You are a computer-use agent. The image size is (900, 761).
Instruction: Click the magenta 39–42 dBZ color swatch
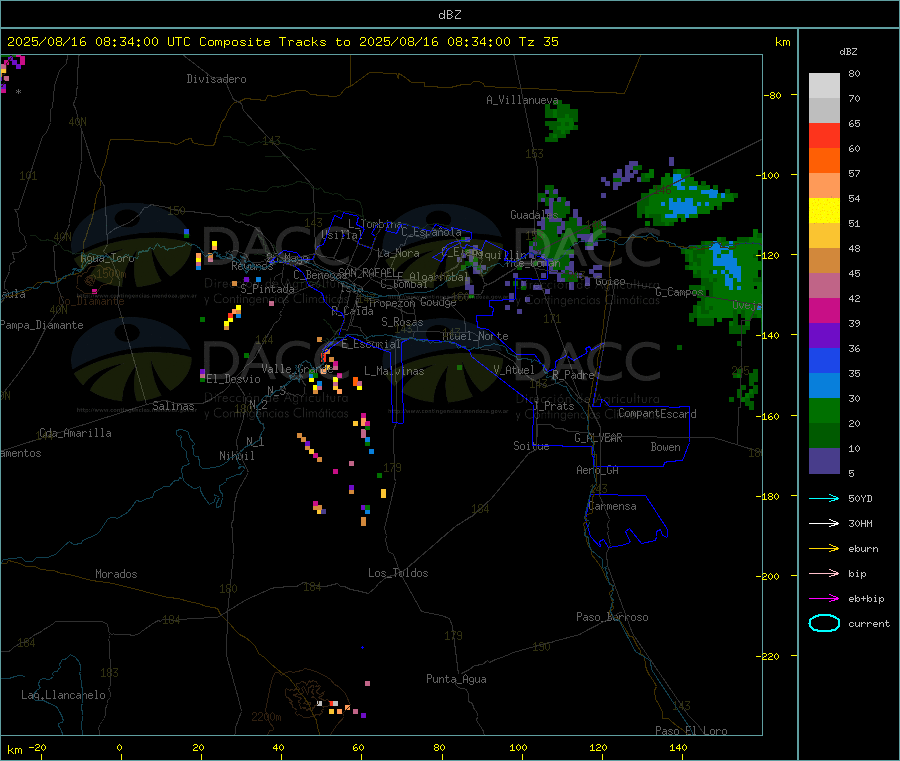[x=824, y=310]
